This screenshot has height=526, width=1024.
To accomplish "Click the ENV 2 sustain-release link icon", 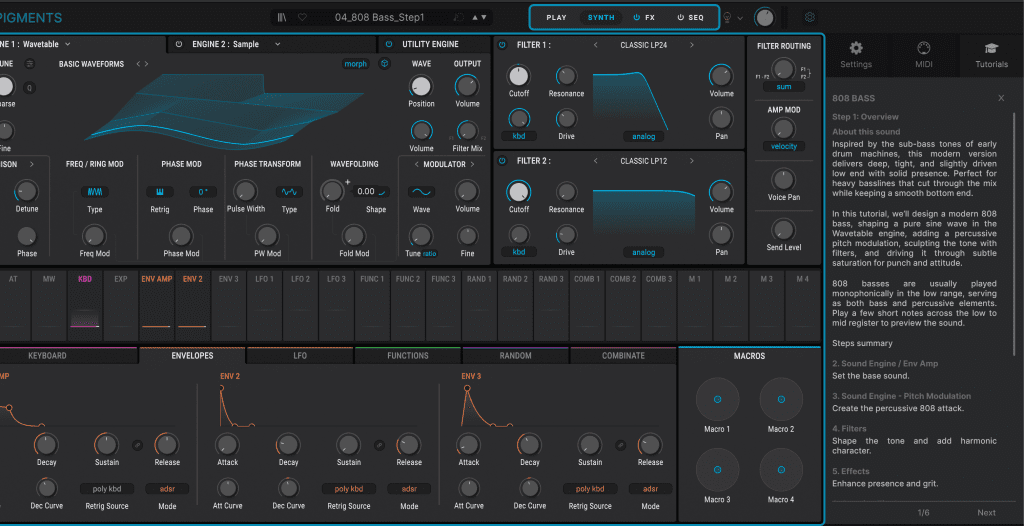I will tap(379, 444).
